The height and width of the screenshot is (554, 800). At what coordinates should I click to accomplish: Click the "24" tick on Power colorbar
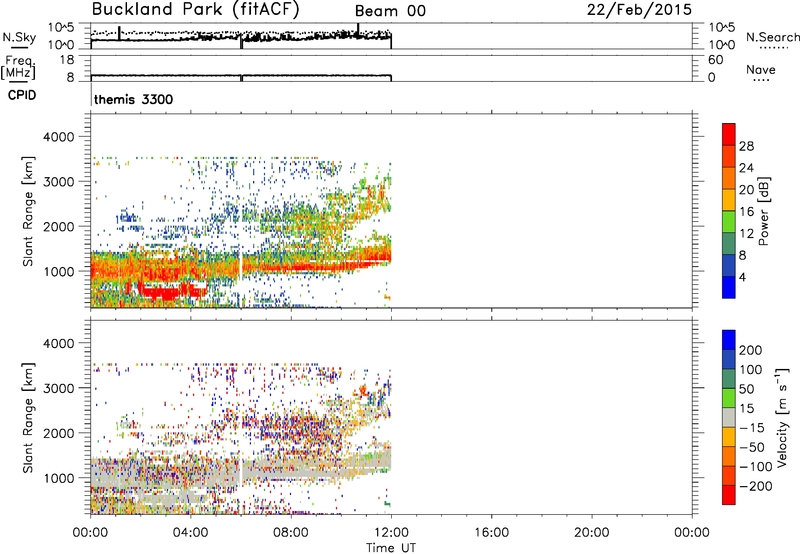746,168
